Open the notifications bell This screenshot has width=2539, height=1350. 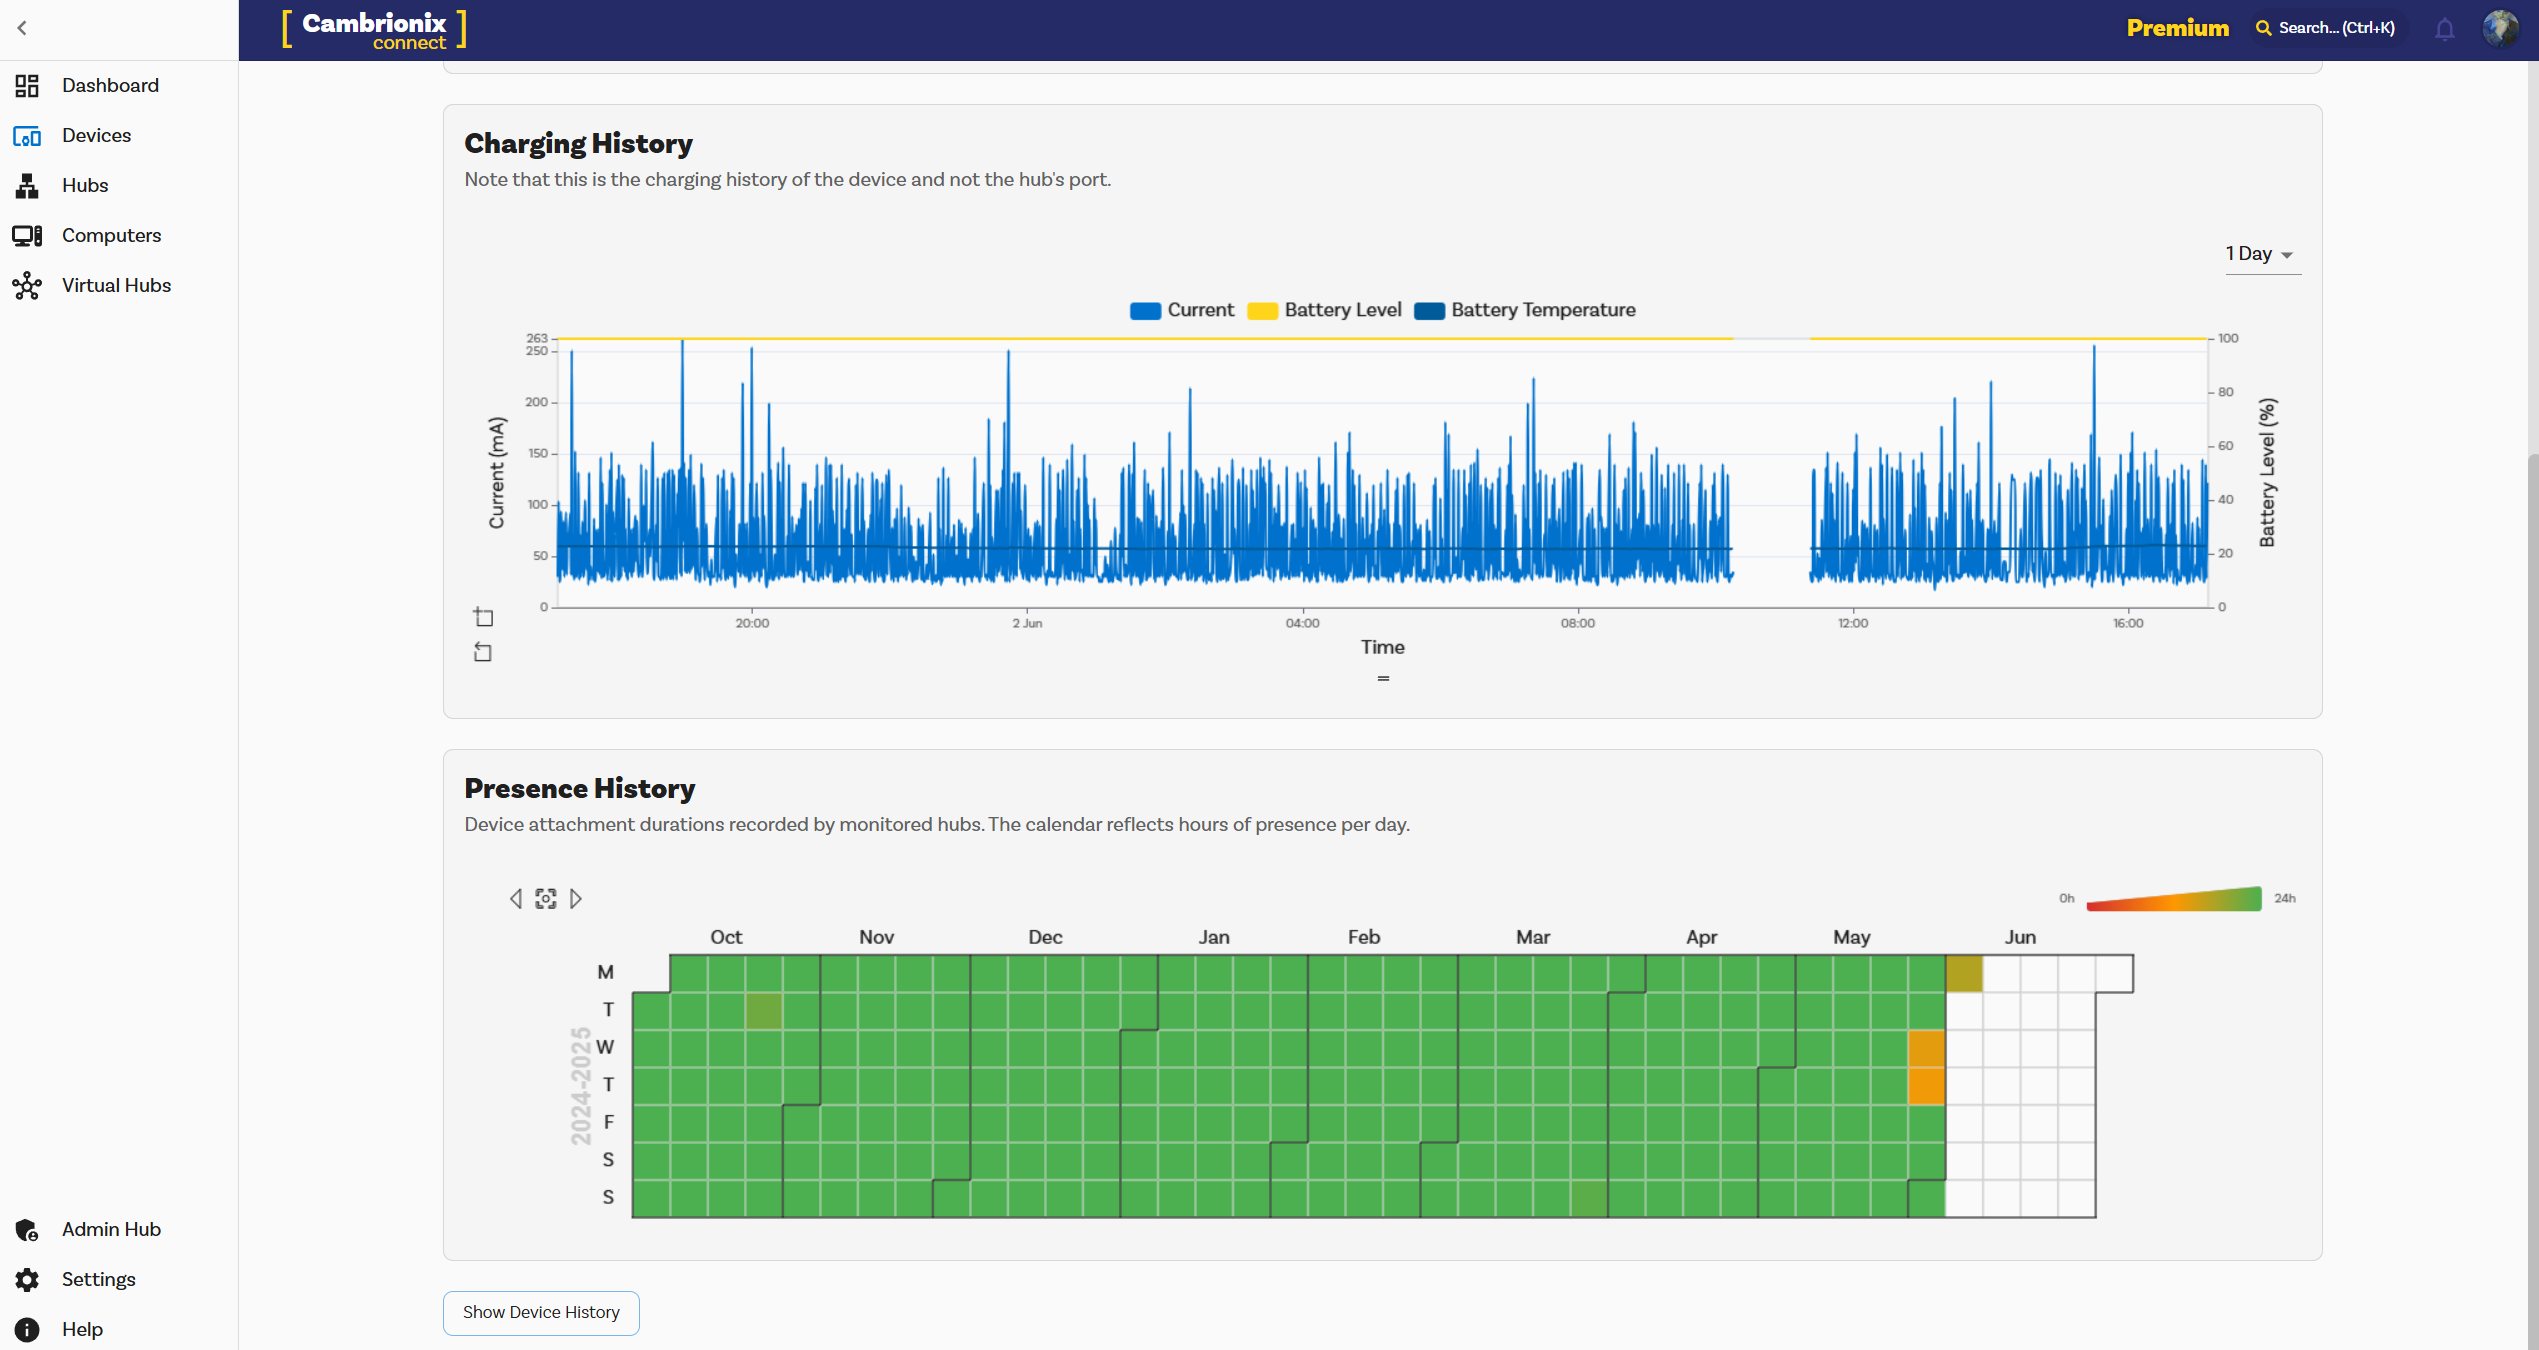coord(2444,29)
